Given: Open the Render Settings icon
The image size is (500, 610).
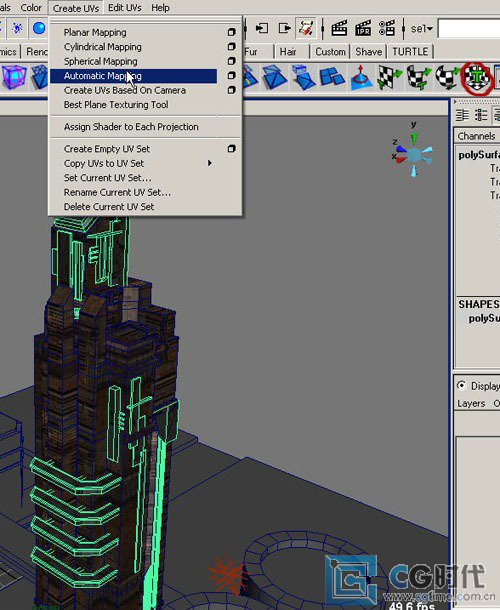Looking at the screenshot, I should pos(387,28).
